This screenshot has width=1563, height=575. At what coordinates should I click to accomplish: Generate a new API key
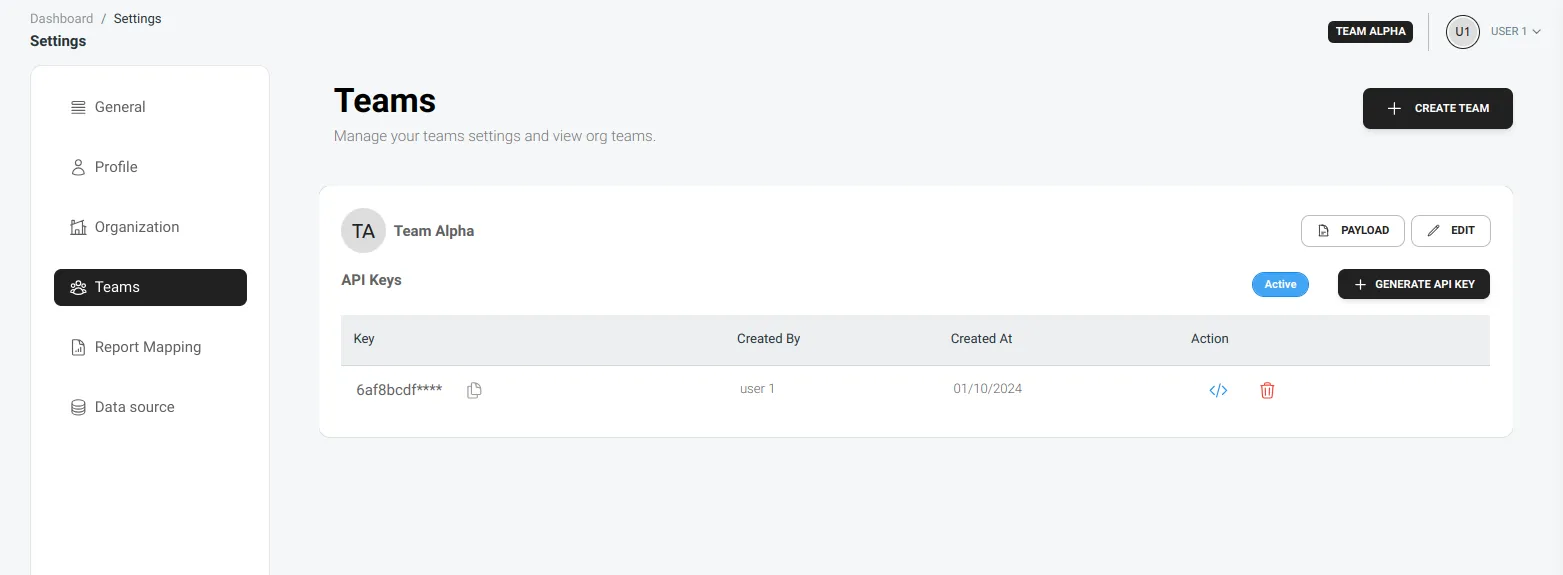coord(1413,284)
